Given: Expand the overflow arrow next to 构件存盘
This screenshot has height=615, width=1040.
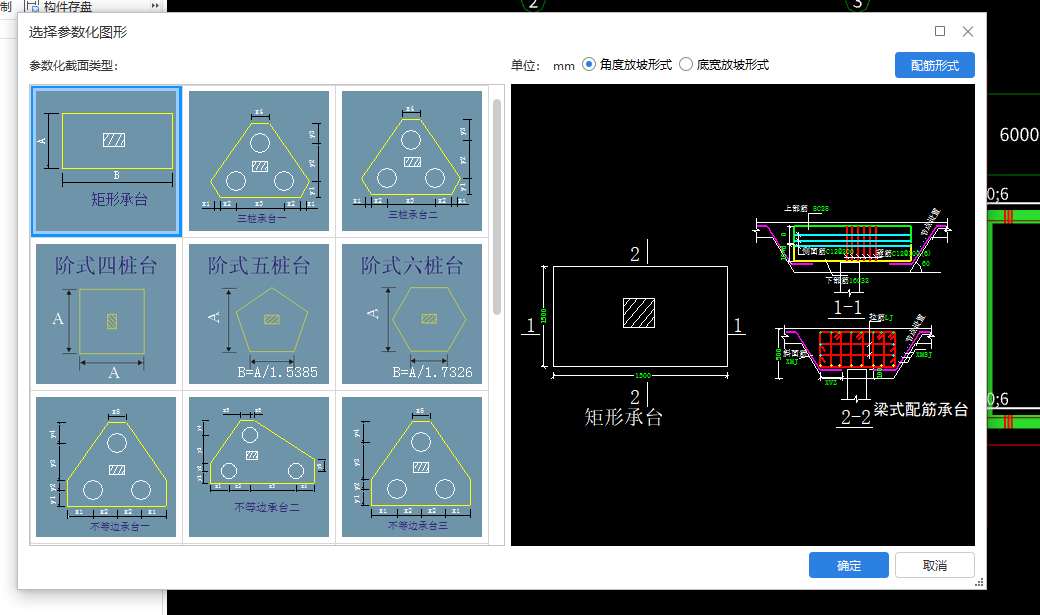Looking at the screenshot, I should click(155, 5).
